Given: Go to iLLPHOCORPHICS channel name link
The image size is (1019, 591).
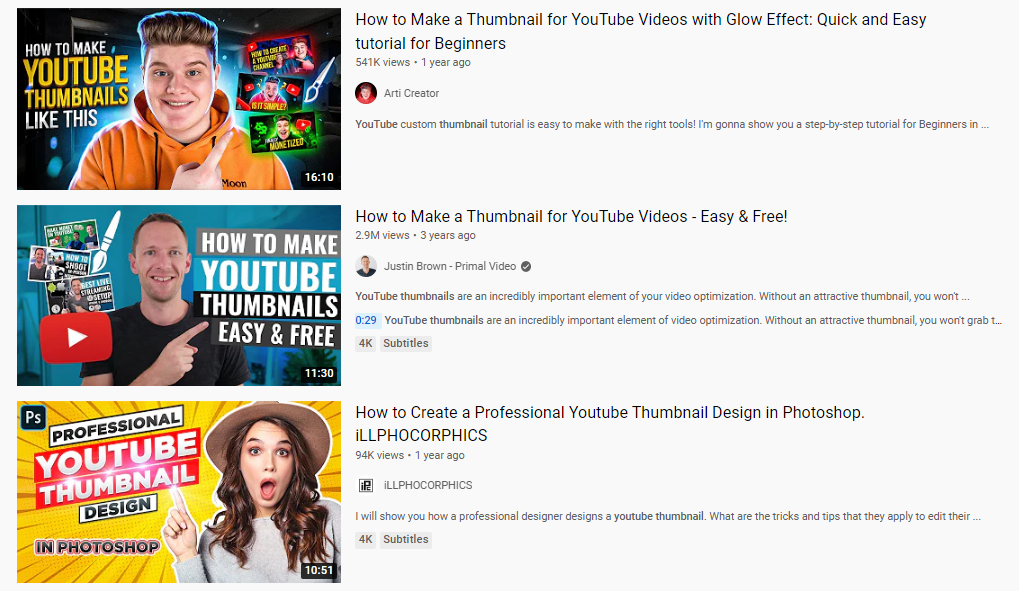Looking at the screenshot, I should point(428,485).
